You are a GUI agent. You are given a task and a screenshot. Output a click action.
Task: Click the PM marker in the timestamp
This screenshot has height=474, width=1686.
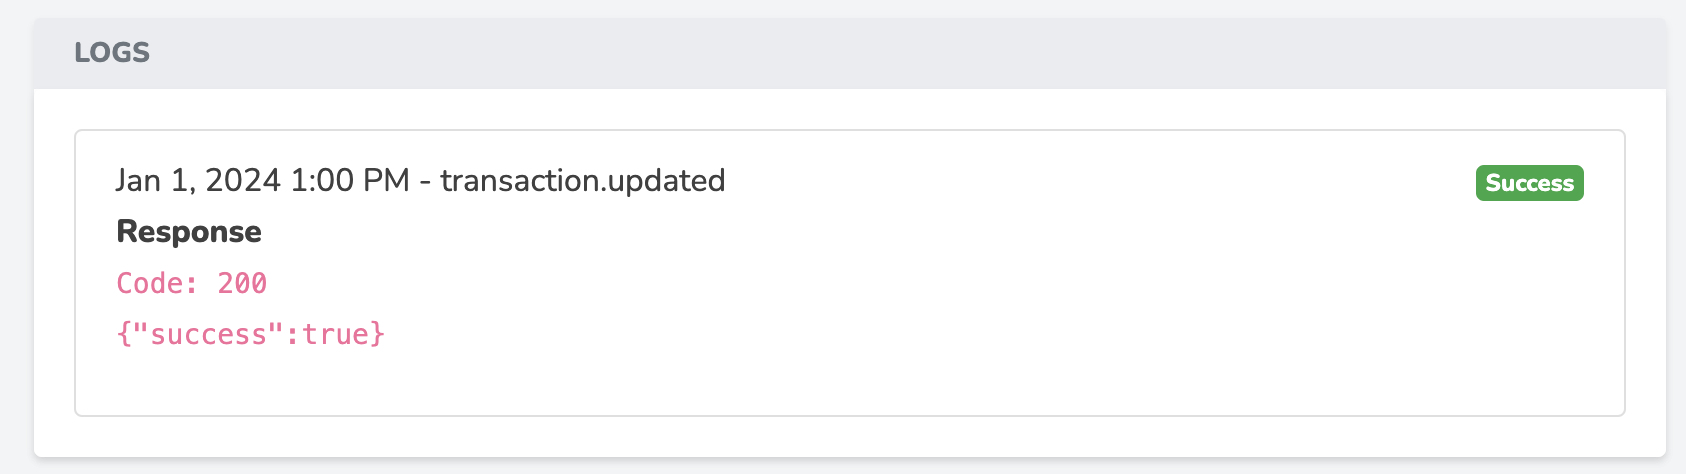point(386,181)
